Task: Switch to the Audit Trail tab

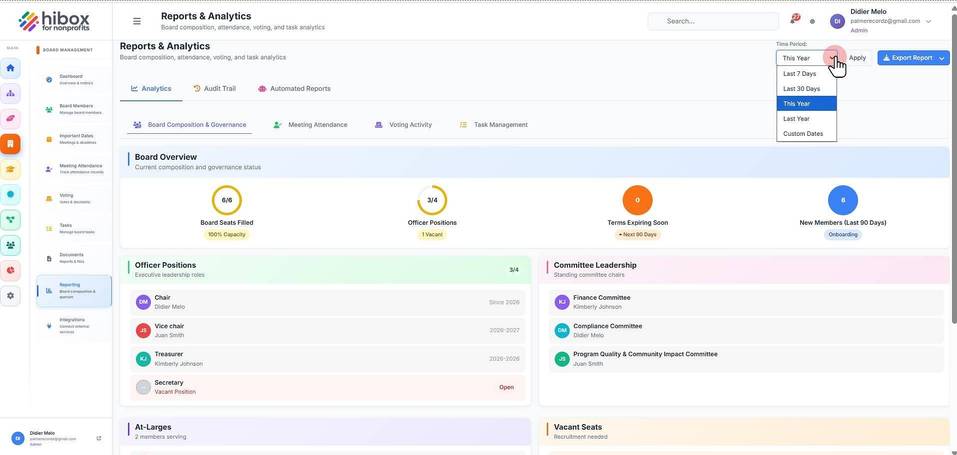Action: pyautogui.click(x=214, y=89)
